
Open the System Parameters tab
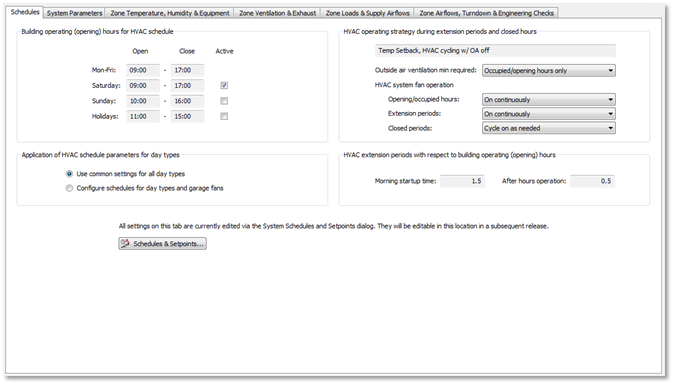[74, 13]
